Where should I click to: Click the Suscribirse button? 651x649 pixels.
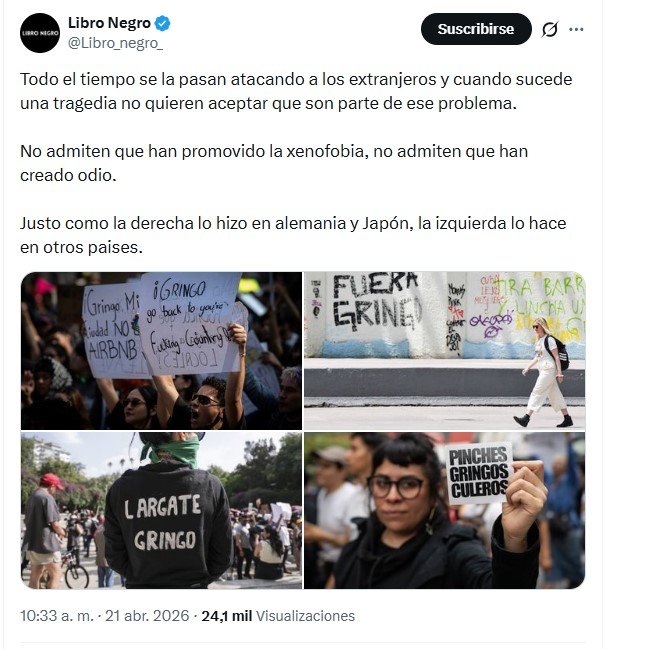[x=476, y=29]
